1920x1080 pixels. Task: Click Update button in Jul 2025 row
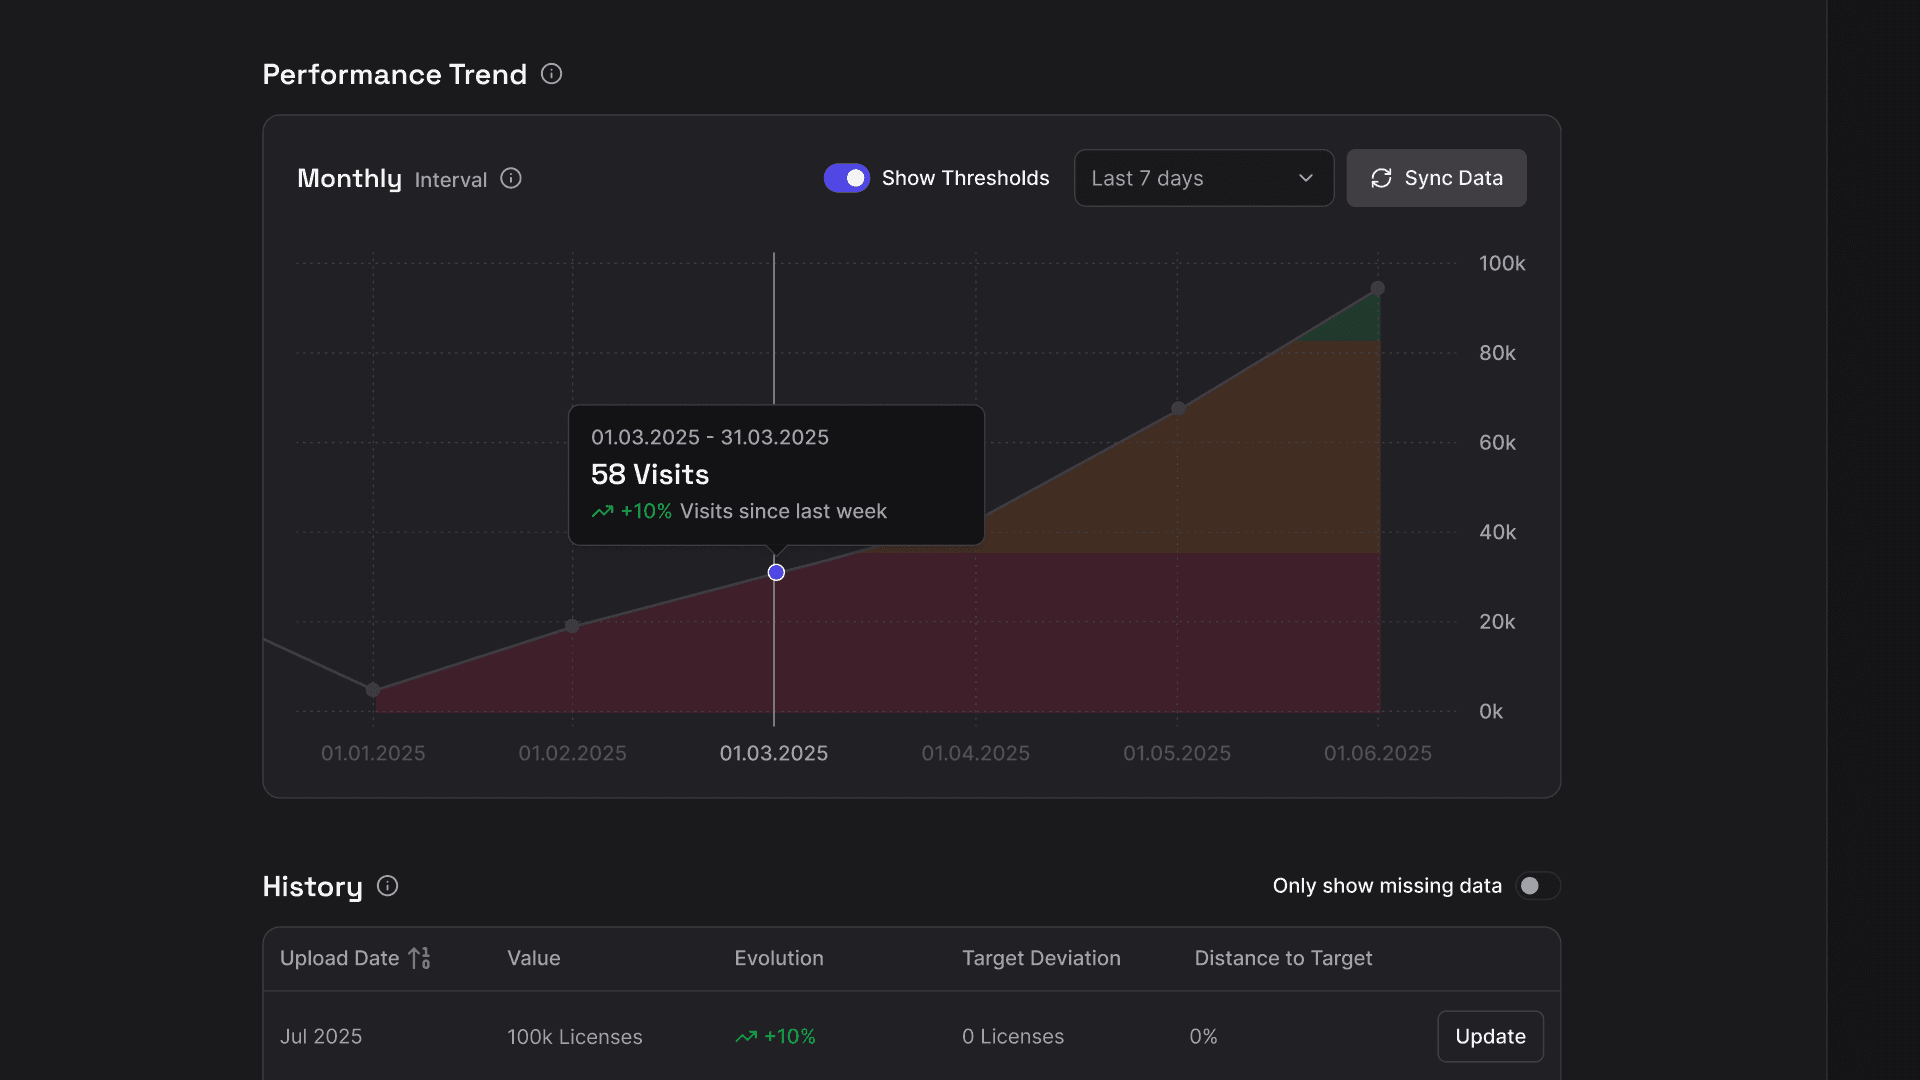coord(1490,1037)
